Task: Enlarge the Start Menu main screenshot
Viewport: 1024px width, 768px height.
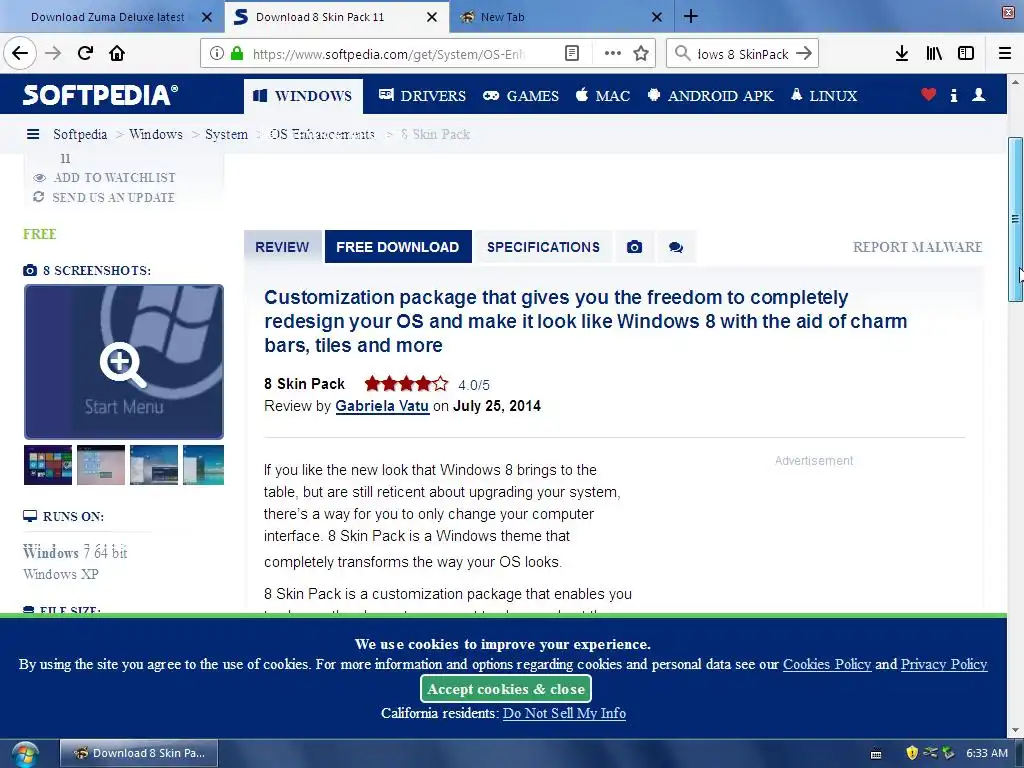Action: coord(123,362)
